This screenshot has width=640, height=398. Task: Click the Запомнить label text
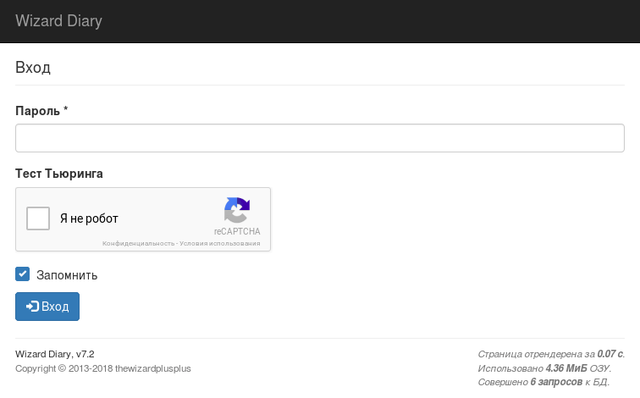tap(67, 275)
